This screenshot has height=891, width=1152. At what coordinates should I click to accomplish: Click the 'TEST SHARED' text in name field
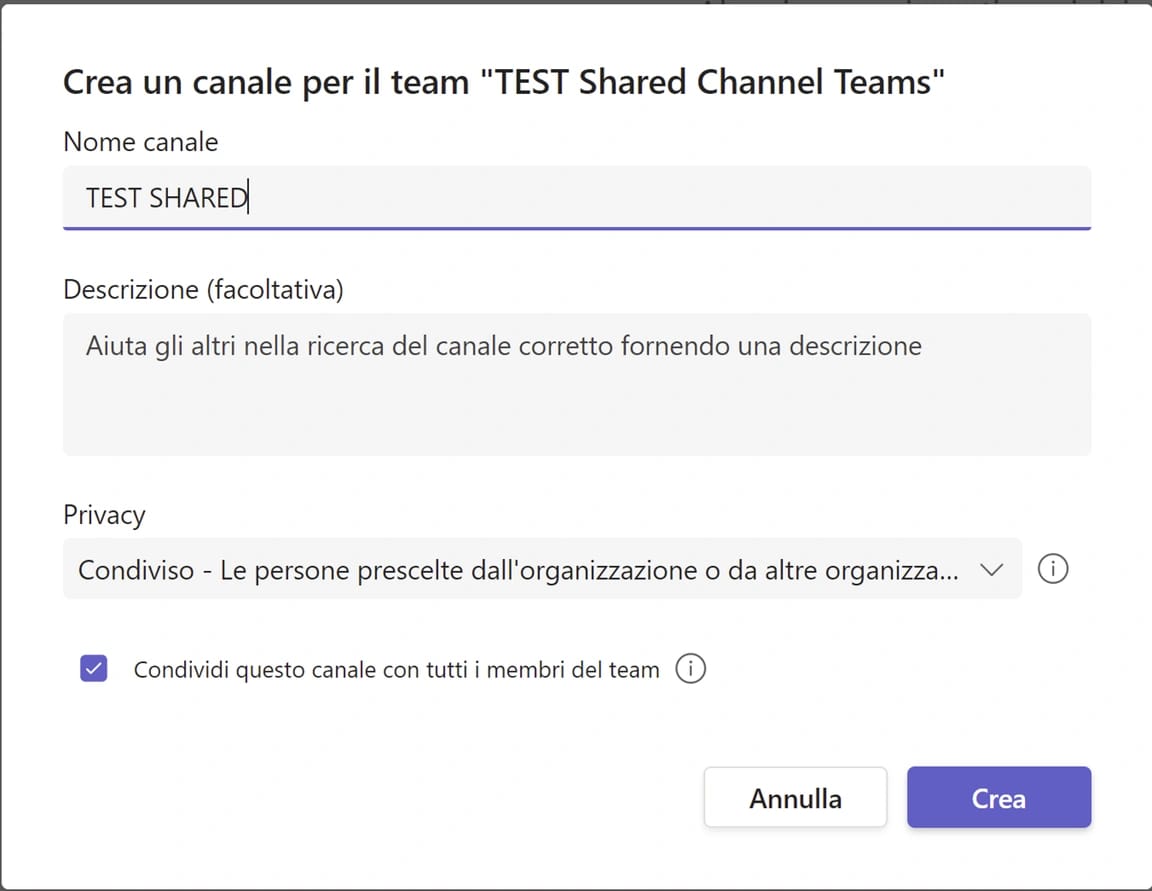(166, 198)
